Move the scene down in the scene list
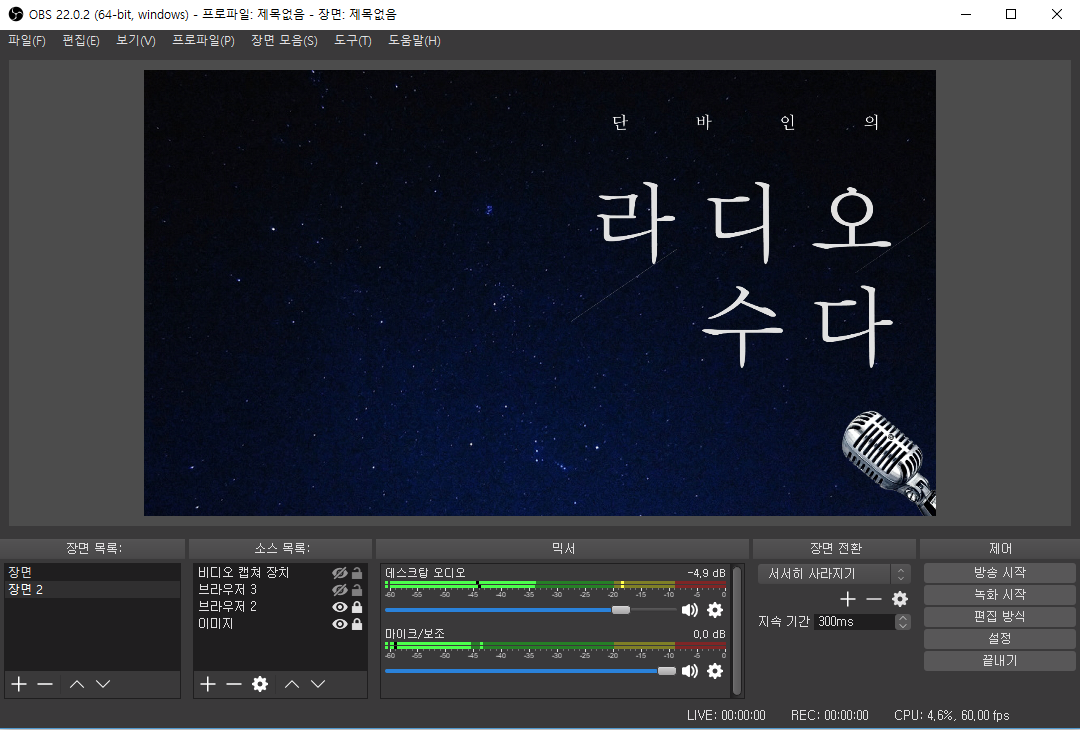The height and width of the screenshot is (730, 1080). coord(103,684)
